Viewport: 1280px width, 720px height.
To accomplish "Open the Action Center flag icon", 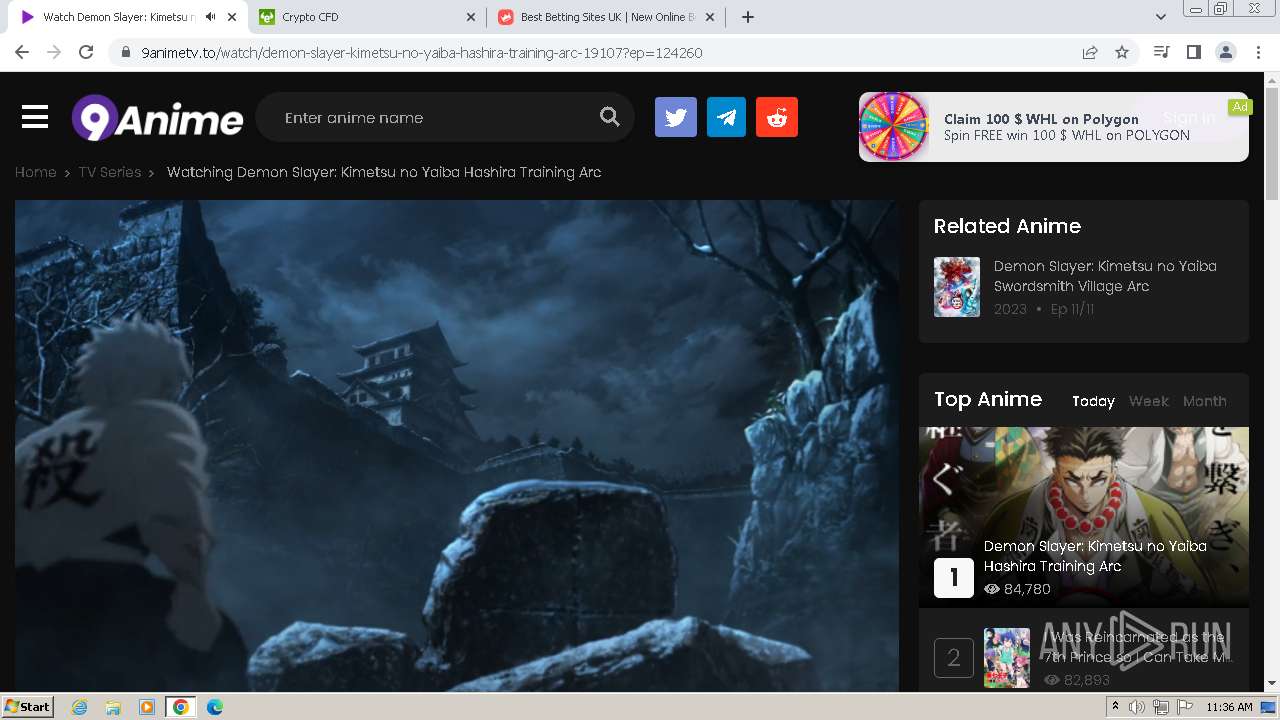I will coord(1185,707).
